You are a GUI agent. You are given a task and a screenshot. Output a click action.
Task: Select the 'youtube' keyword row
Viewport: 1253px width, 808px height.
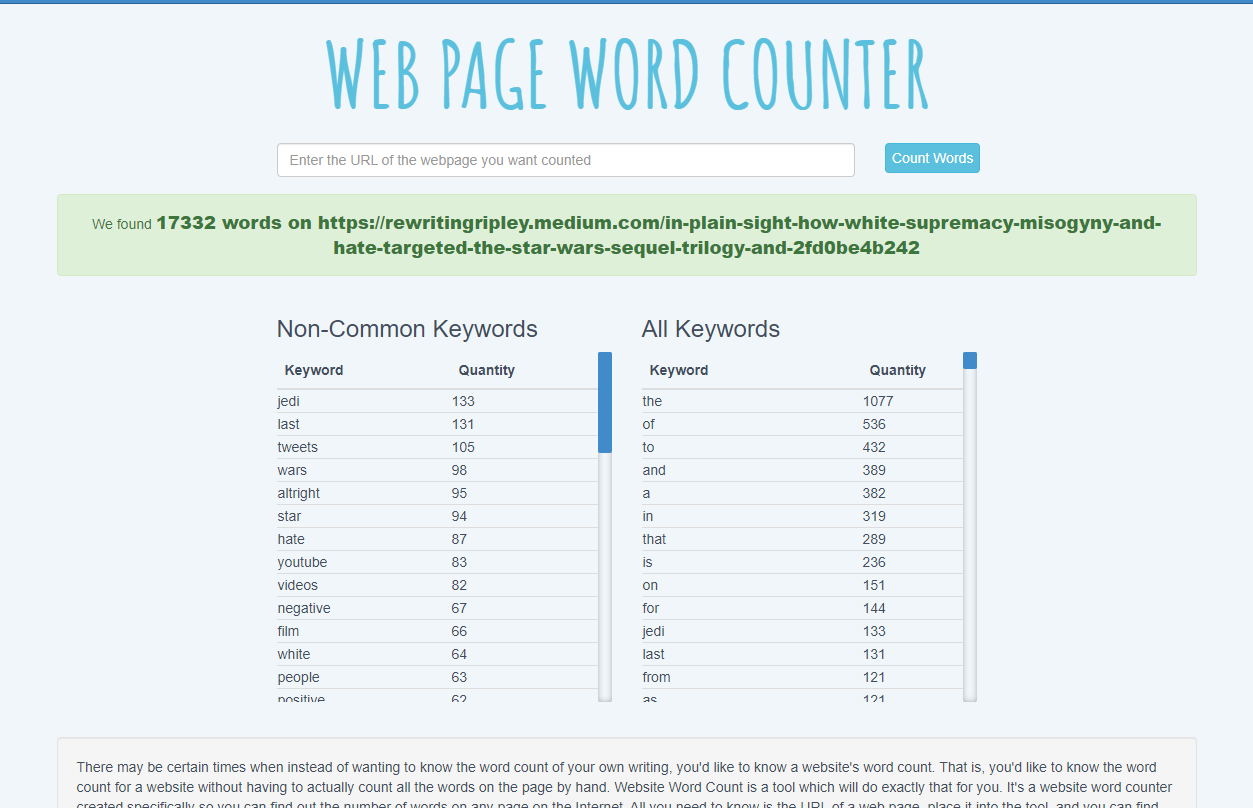point(437,562)
